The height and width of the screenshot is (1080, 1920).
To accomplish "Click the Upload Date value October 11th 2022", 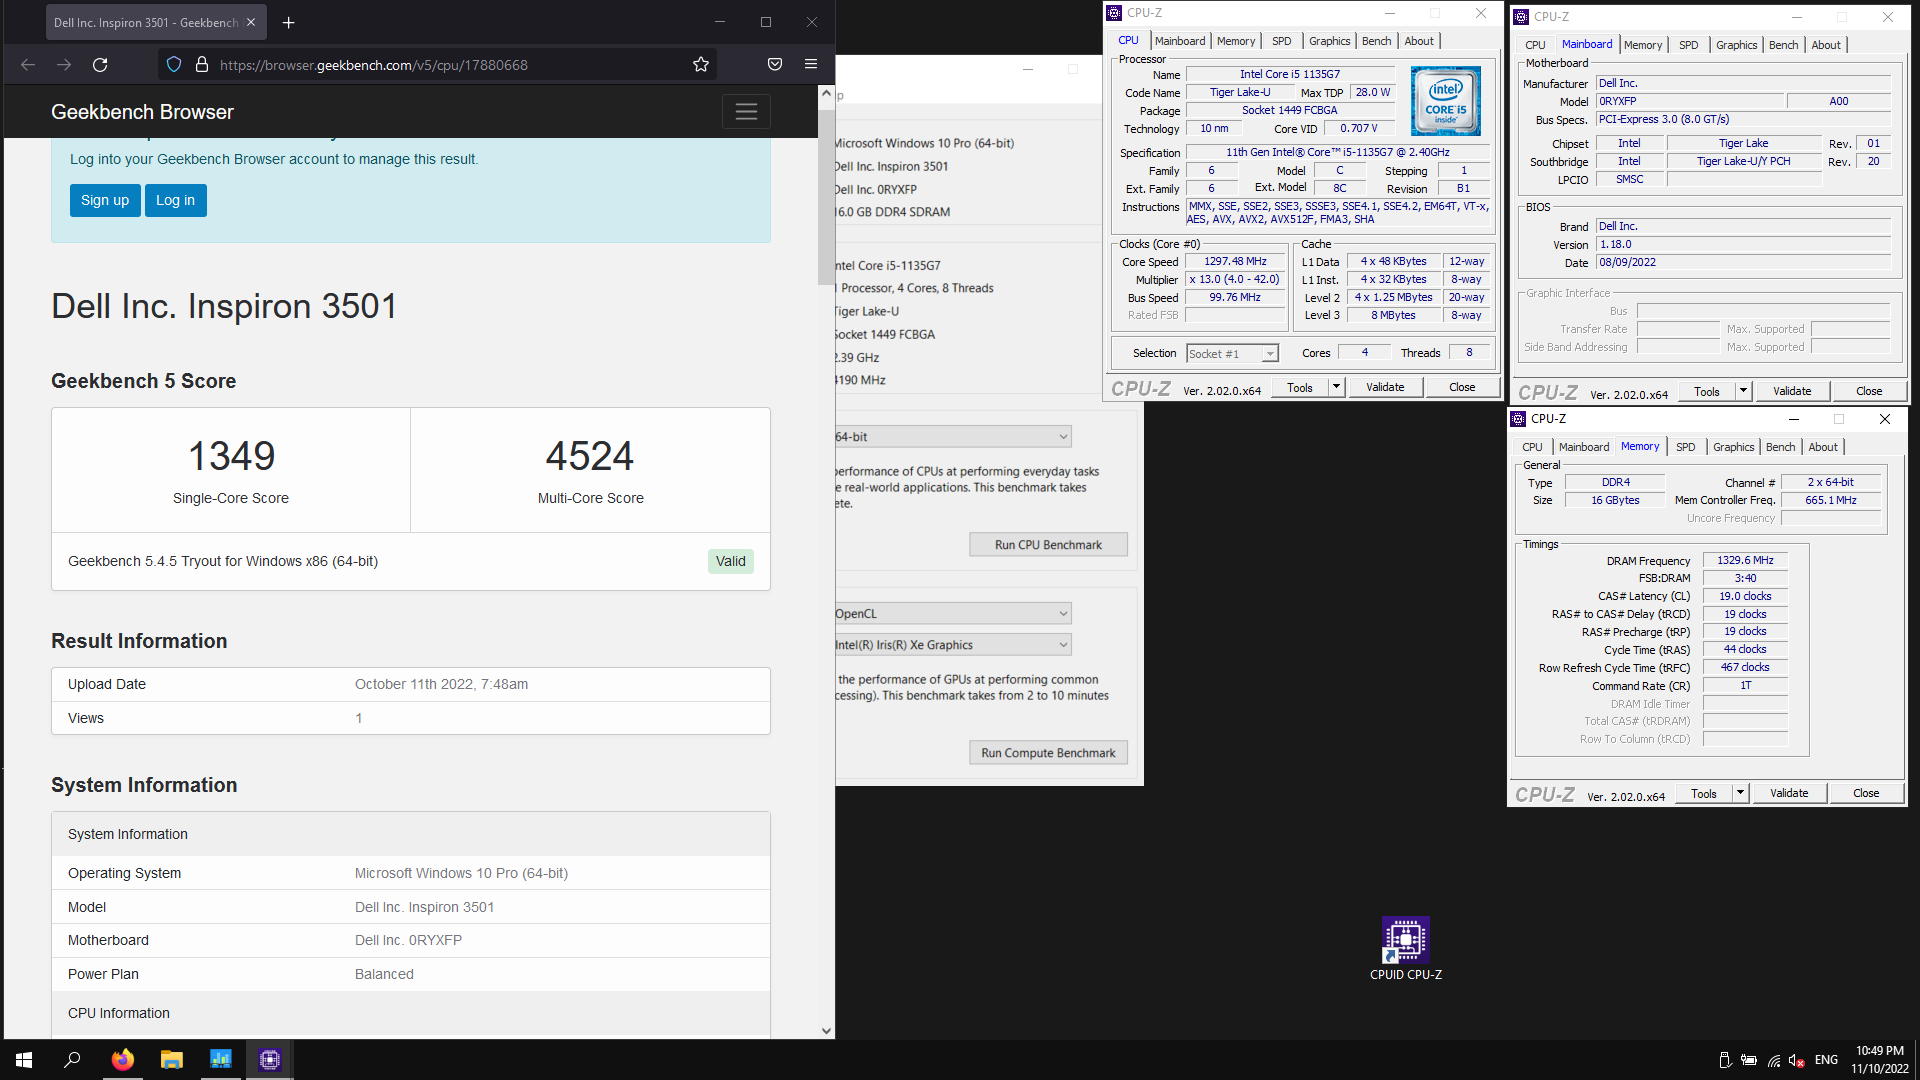I will pyautogui.click(x=441, y=684).
